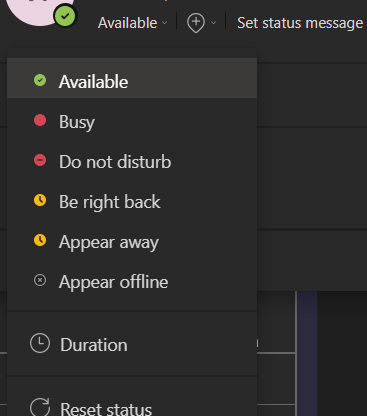Click the Reset status circular arrow icon
367x416 pixels.
(40, 407)
